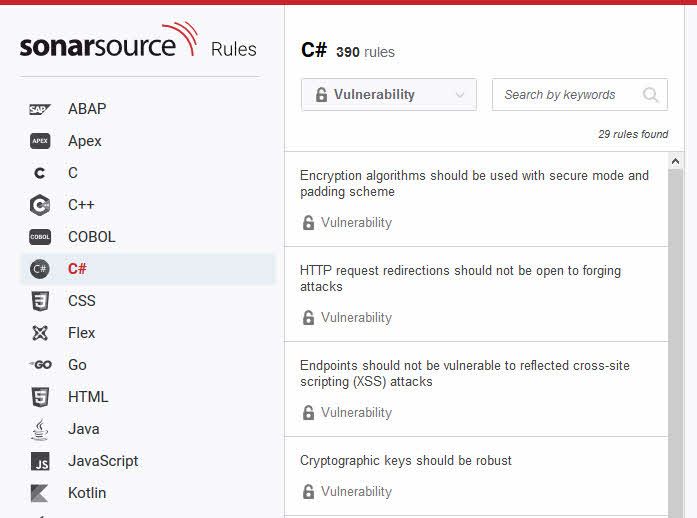This screenshot has width=697, height=518.
Task: Open the Vulnerability rule type dropdown
Action: [389, 94]
